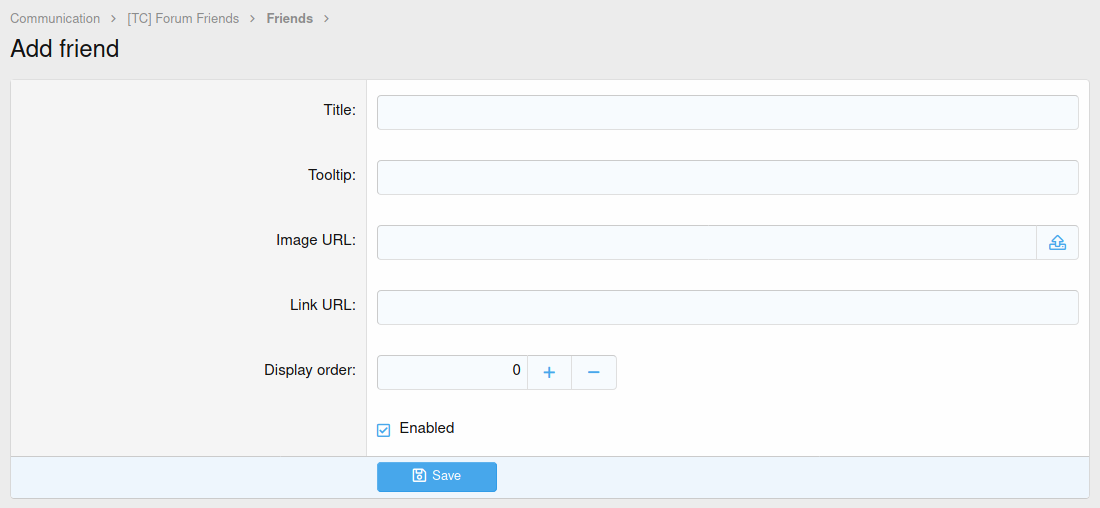The height and width of the screenshot is (508, 1100).
Task: Increase display order with plus icon
Action: click(x=549, y=372)
